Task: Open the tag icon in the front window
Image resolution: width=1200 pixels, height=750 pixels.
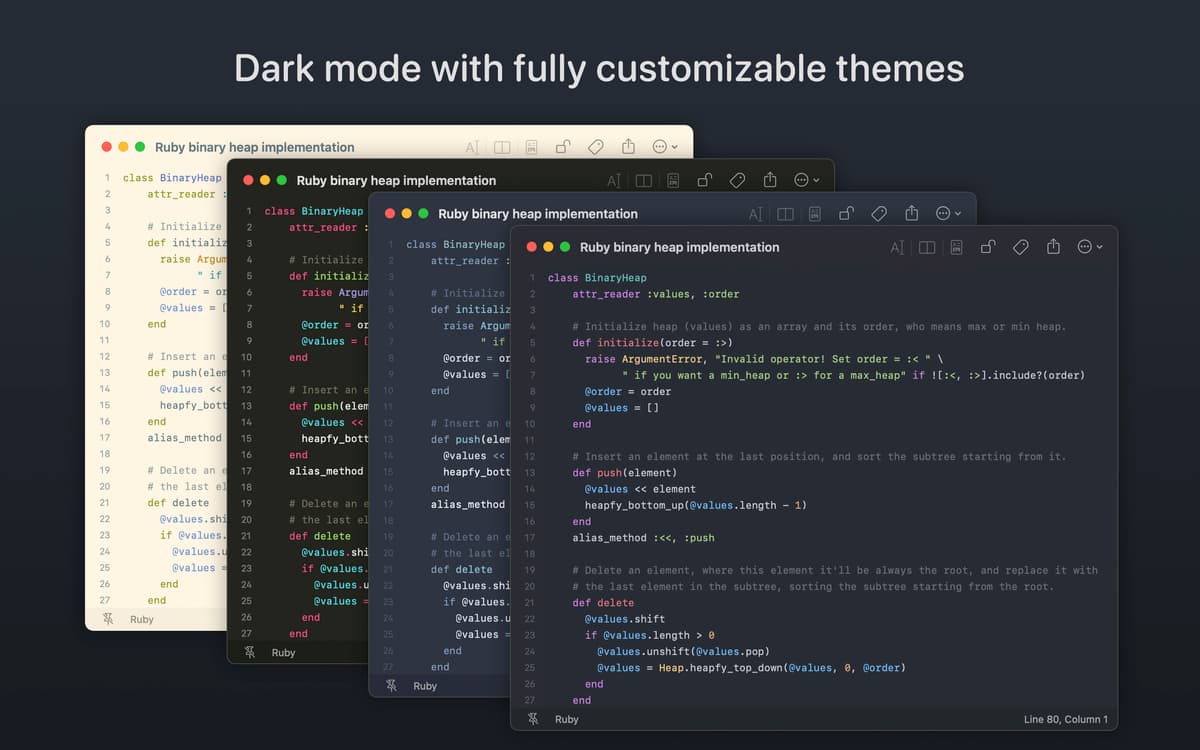Action: click(1020, 247)
